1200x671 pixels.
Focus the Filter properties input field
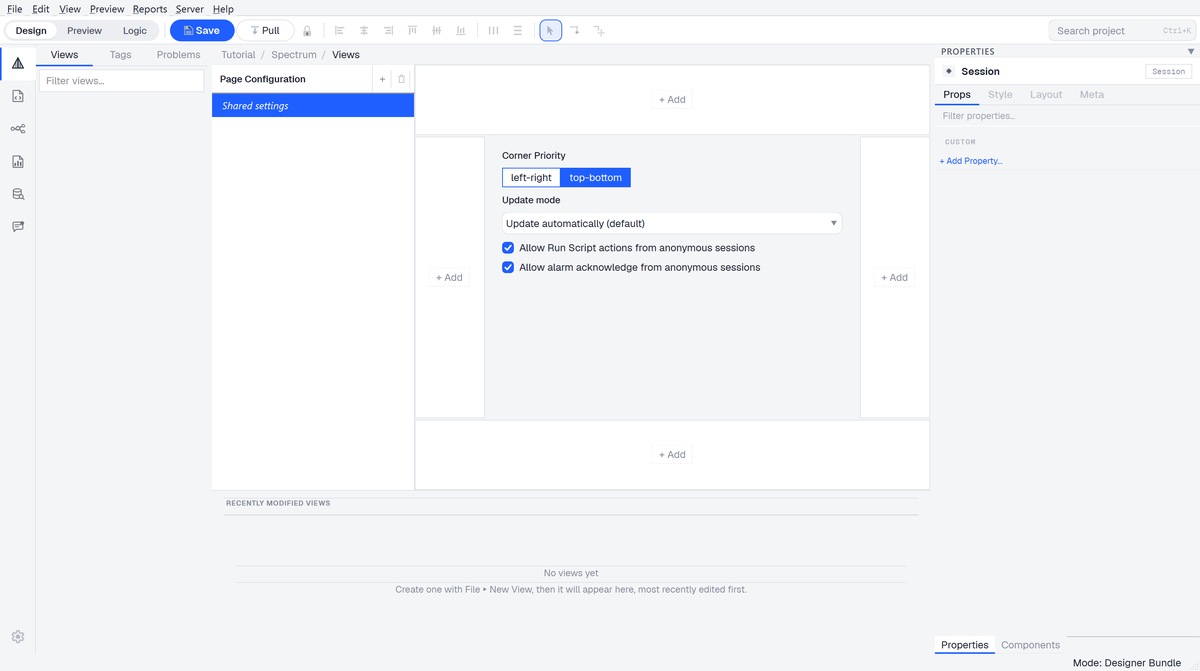pyautogui.click(x=1066, y=116)
